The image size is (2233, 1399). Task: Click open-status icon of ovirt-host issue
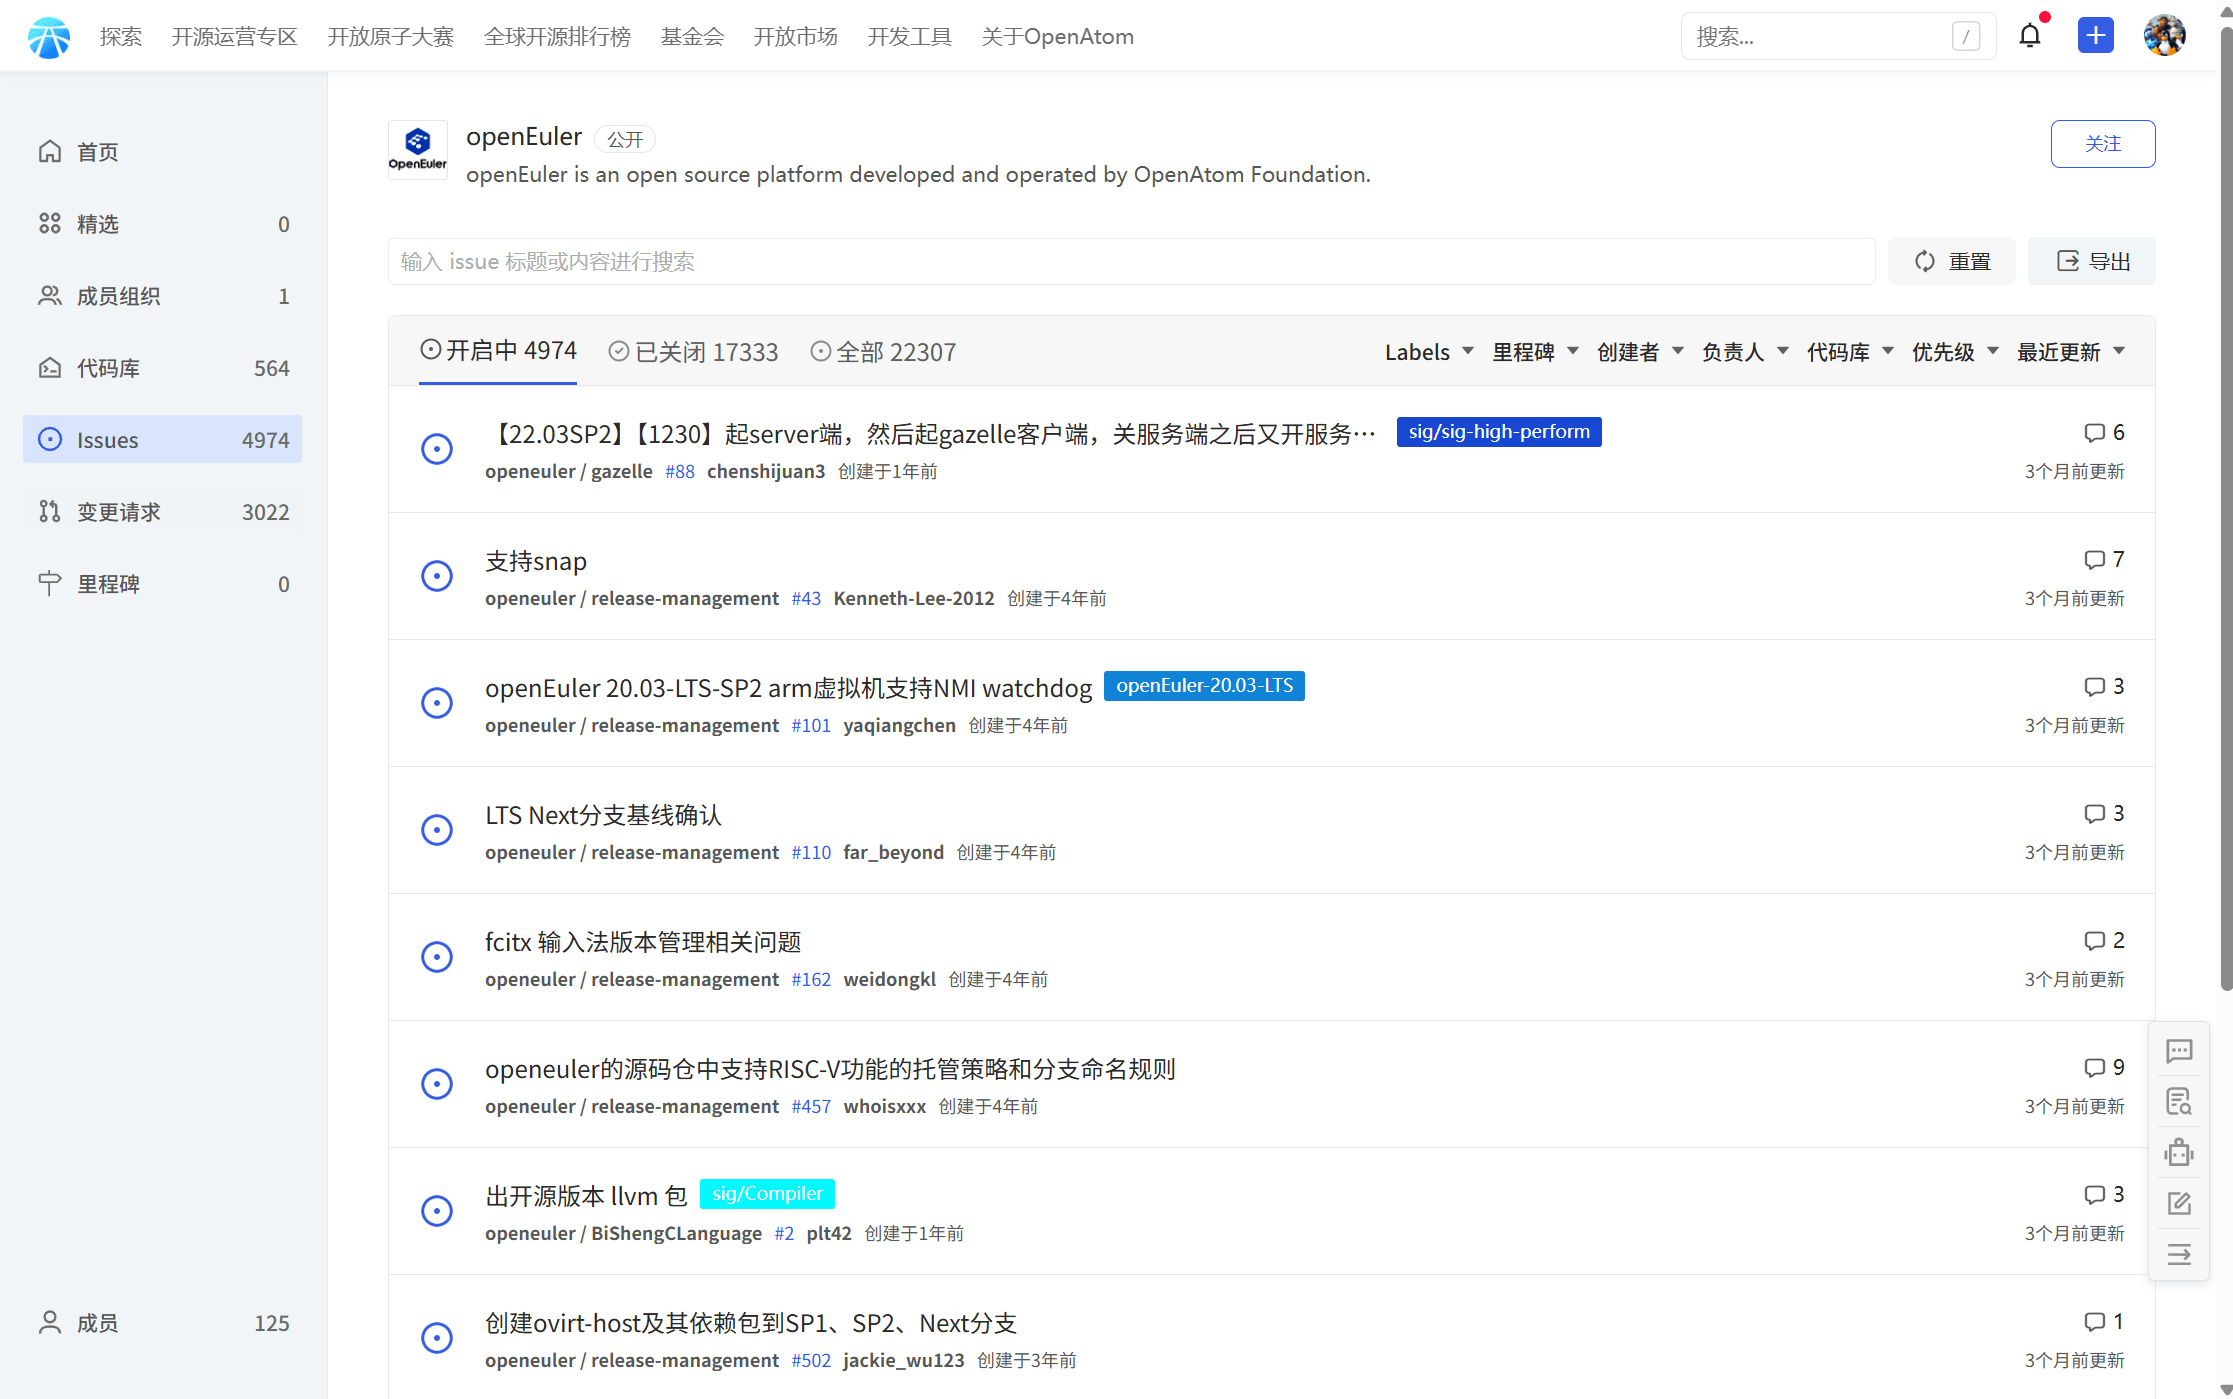(437, 1338)
